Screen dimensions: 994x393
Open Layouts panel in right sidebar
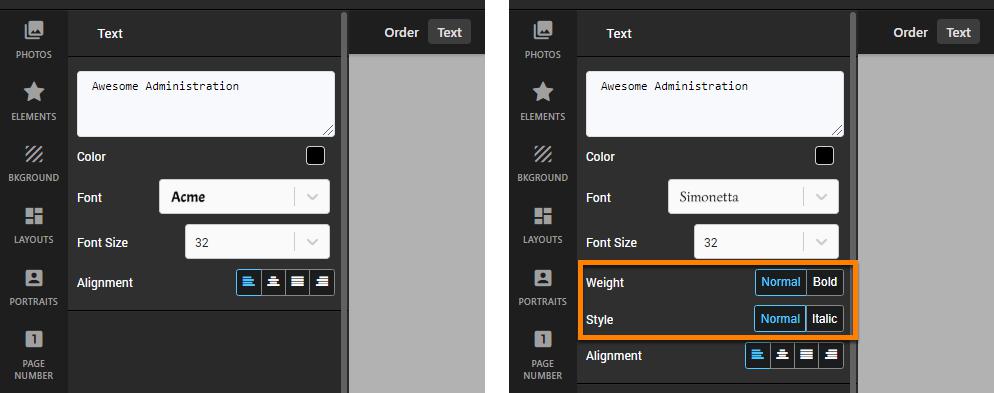point(543,225)
